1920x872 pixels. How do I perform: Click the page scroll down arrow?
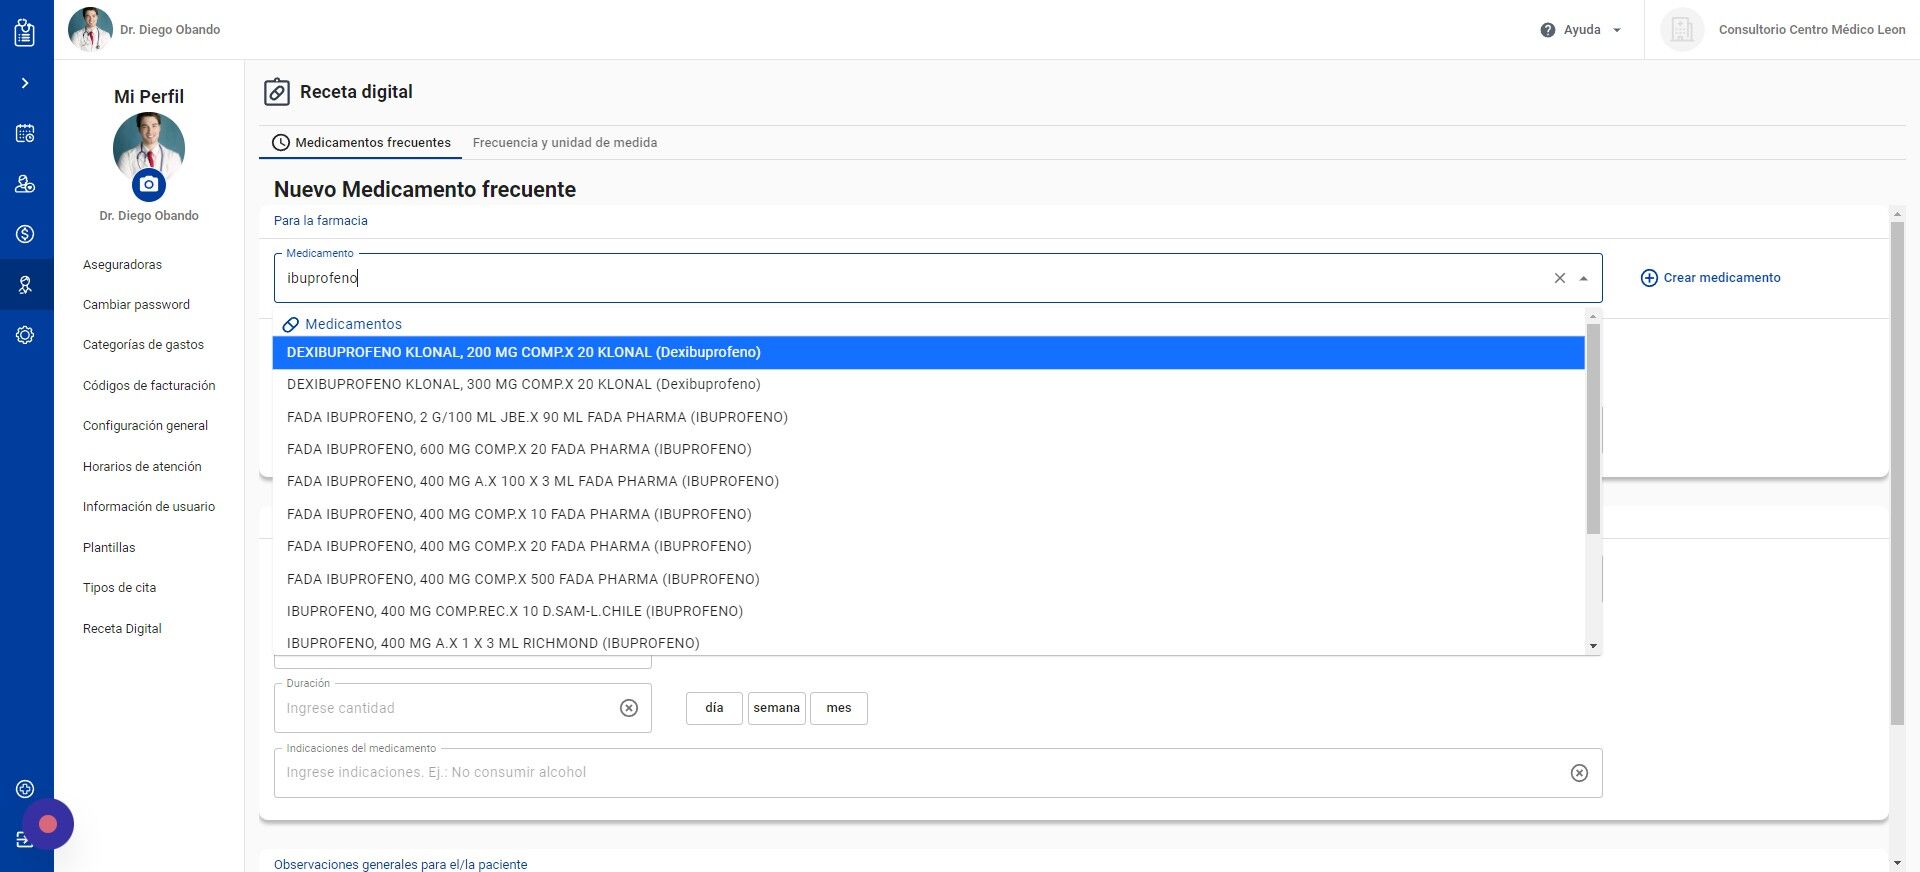coord(1897,863)
